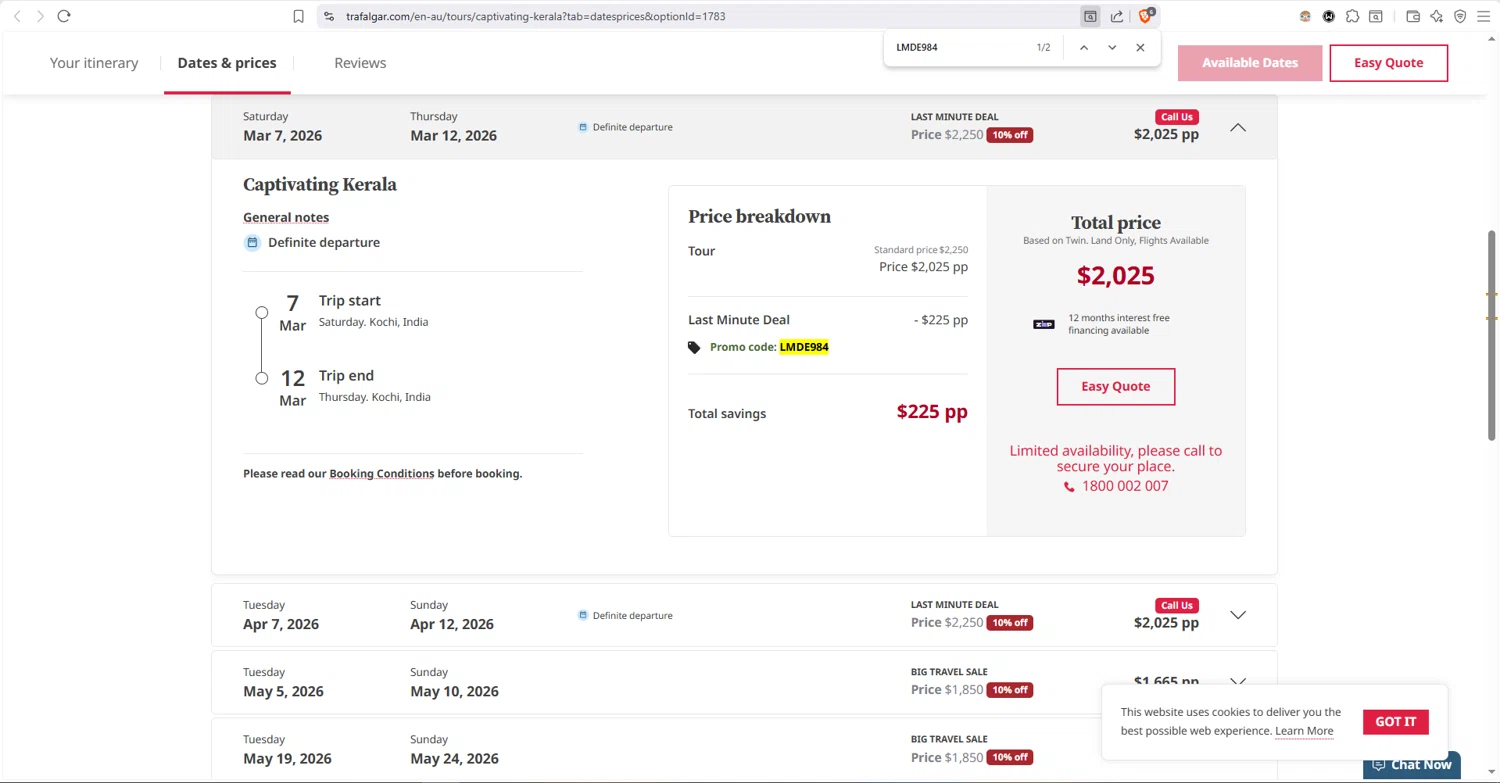Click the May 19 row 10% off badge
The image size is (1500, 783).
tap(1009, 757)
